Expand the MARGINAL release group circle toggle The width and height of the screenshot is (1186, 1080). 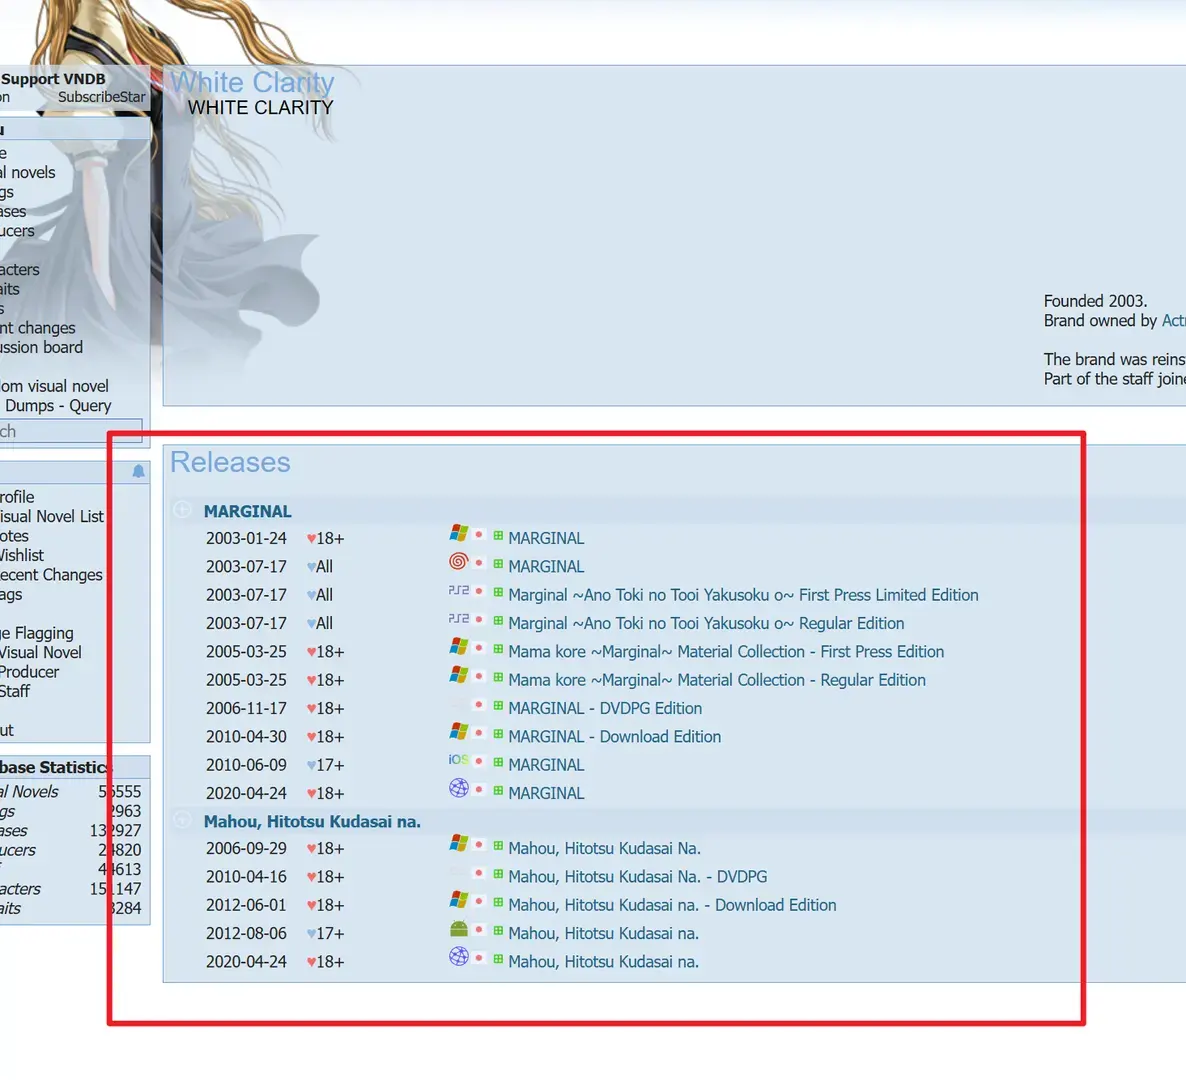(x=182, y=510)
